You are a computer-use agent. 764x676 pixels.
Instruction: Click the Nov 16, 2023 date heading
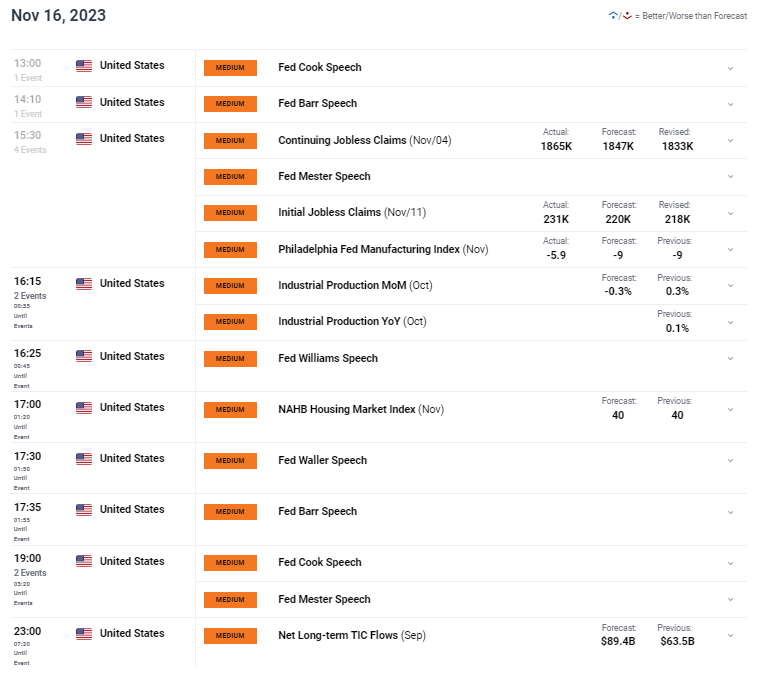point(59,16)
